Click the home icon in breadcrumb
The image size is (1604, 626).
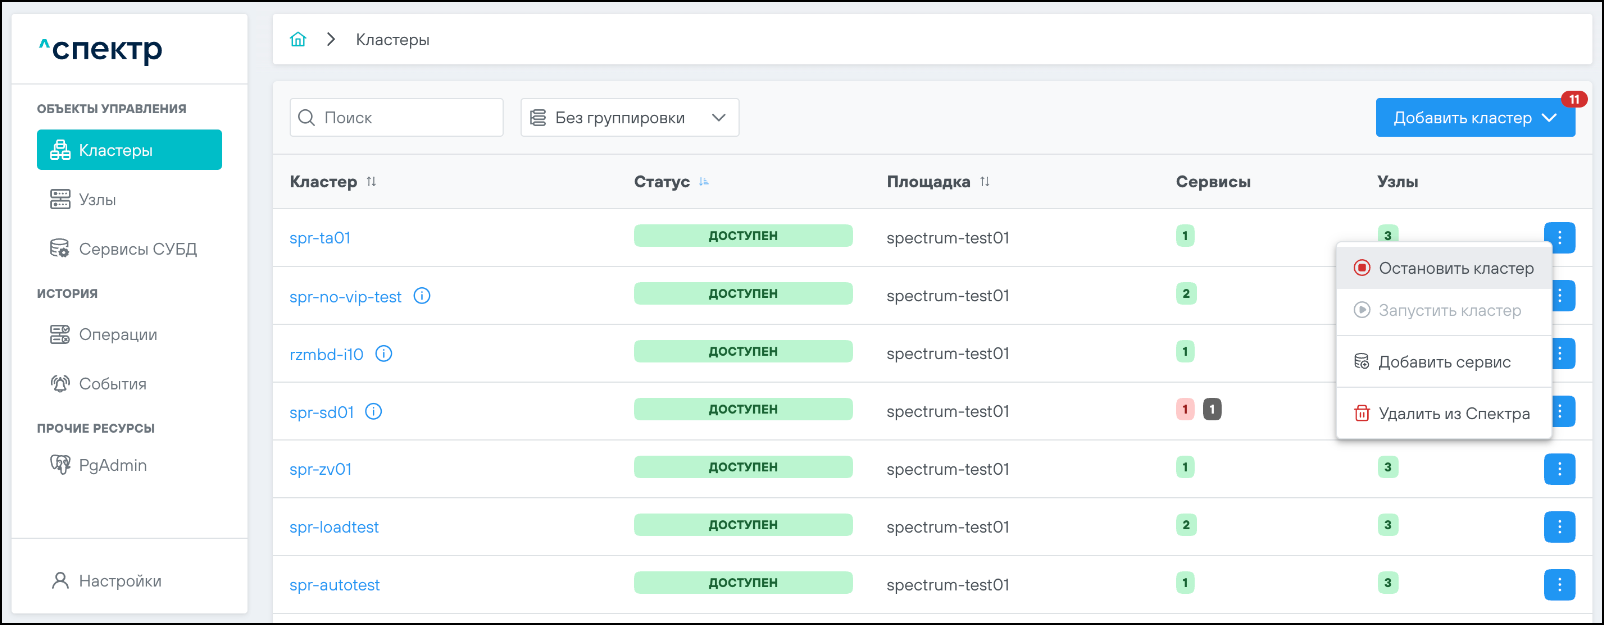point(298,40)
